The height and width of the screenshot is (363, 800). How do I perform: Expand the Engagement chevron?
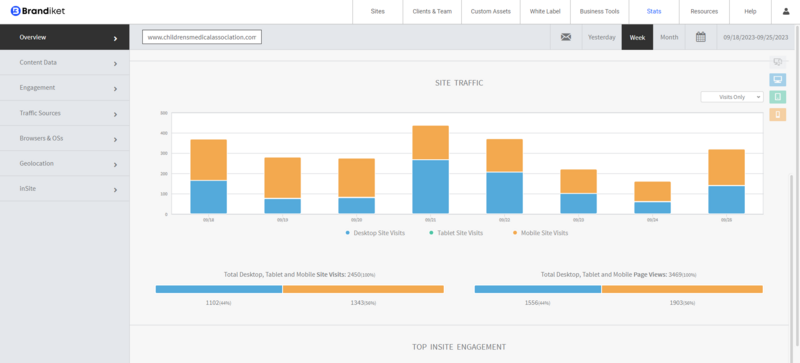[115, 89]
